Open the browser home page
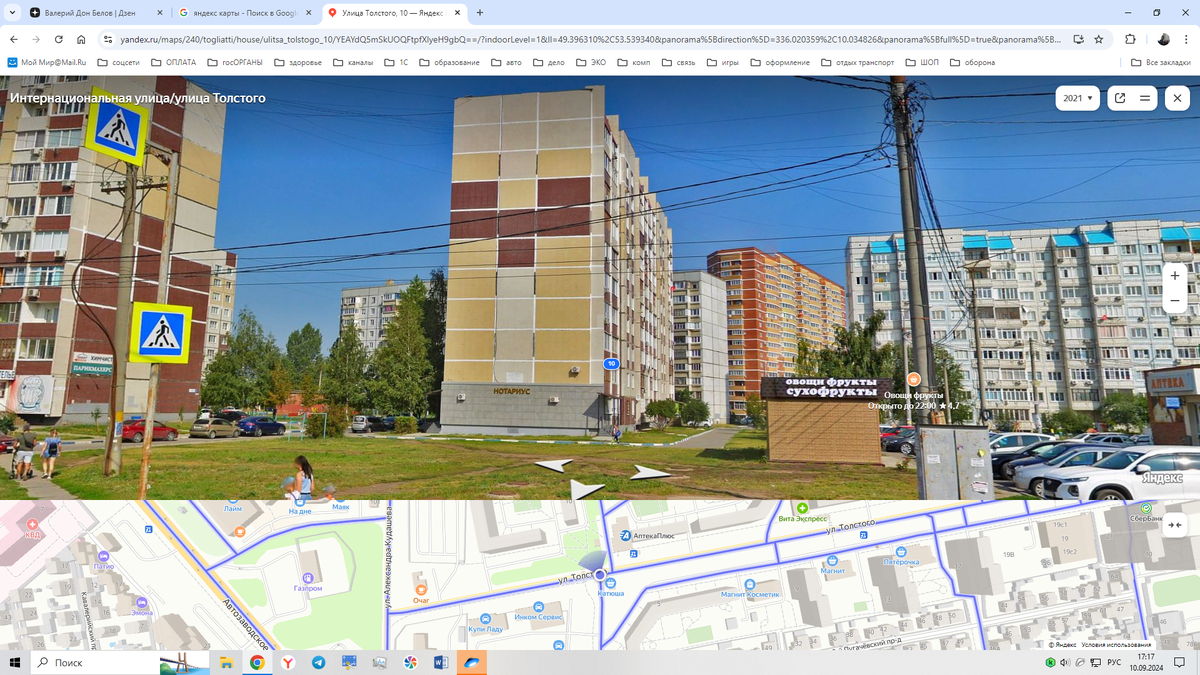The height and width of the screenshot is (675, 1200). click(81, 39)
